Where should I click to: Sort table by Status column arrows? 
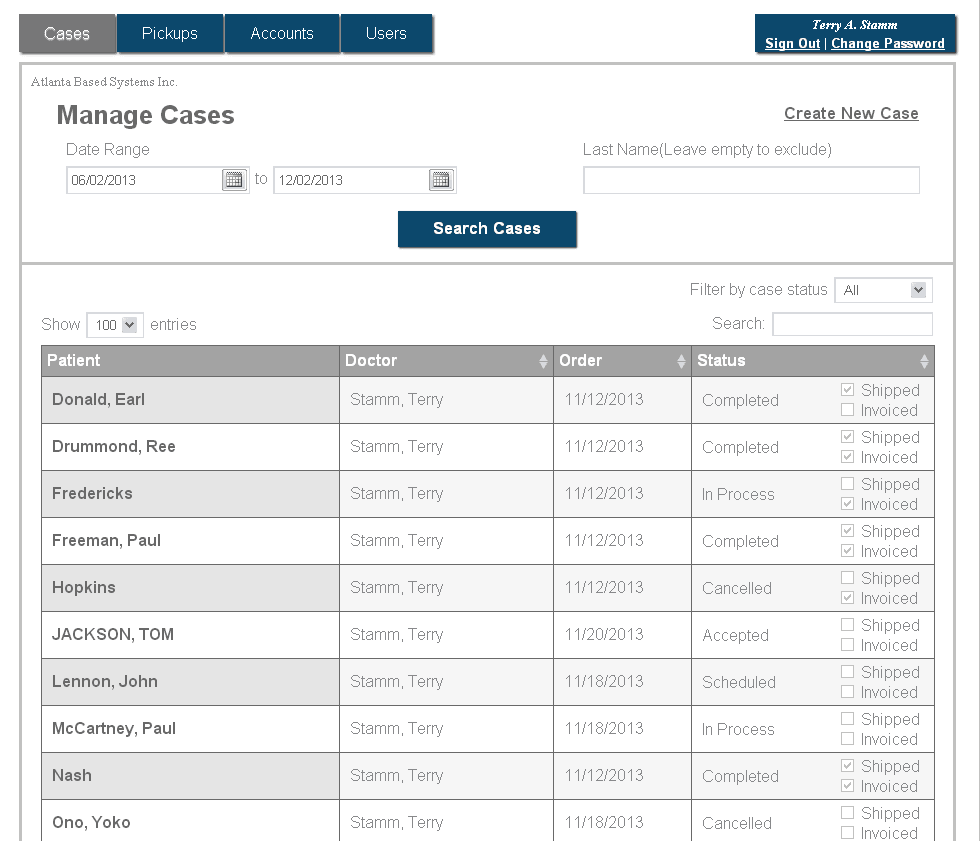(x=924, y=361)
